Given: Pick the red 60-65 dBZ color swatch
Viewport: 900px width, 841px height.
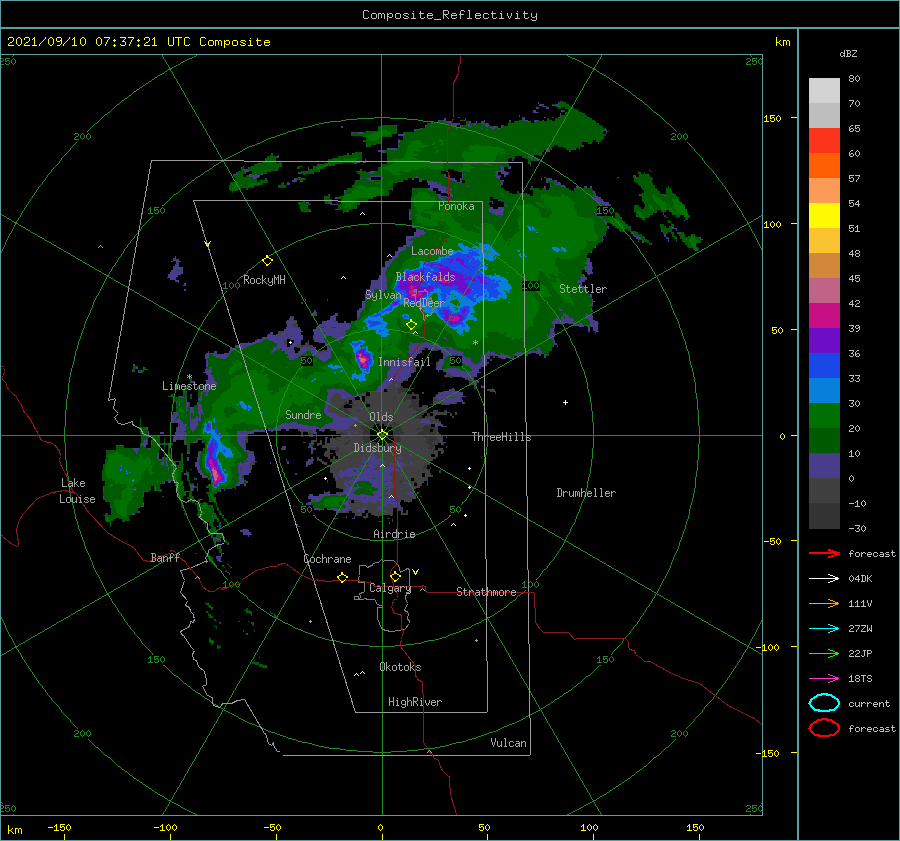Looking at the screenshot, I should pyautogui.click(x=824, y=141).
